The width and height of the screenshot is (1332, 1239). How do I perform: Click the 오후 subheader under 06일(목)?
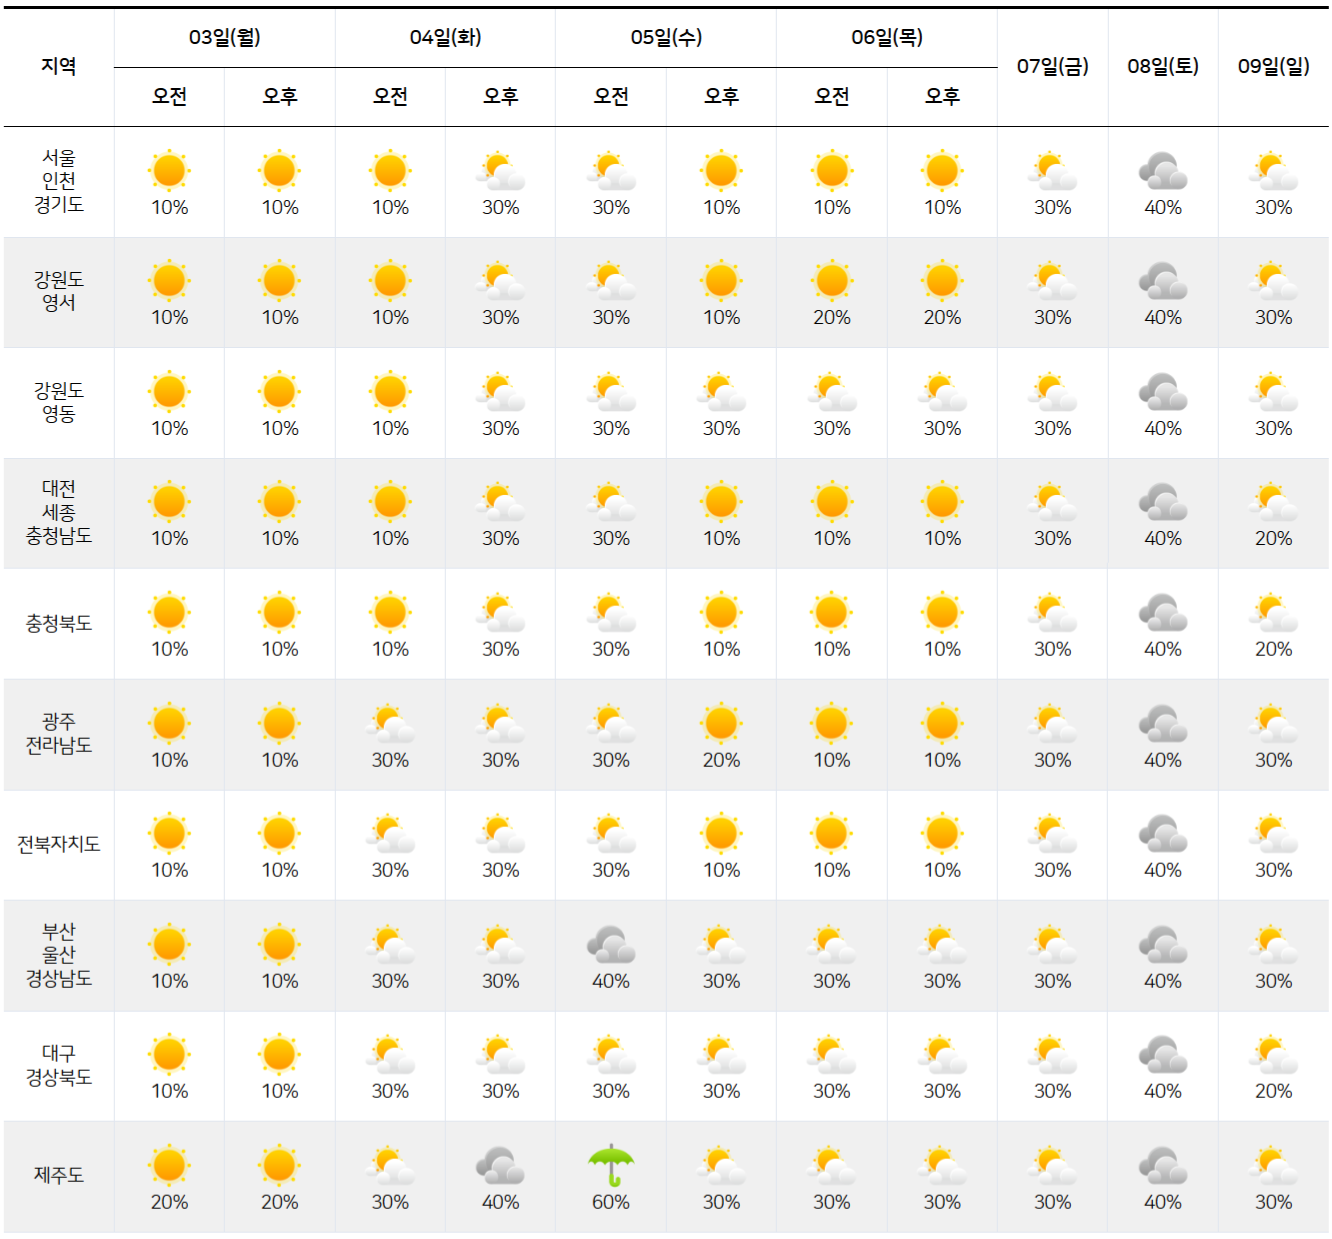942,96
